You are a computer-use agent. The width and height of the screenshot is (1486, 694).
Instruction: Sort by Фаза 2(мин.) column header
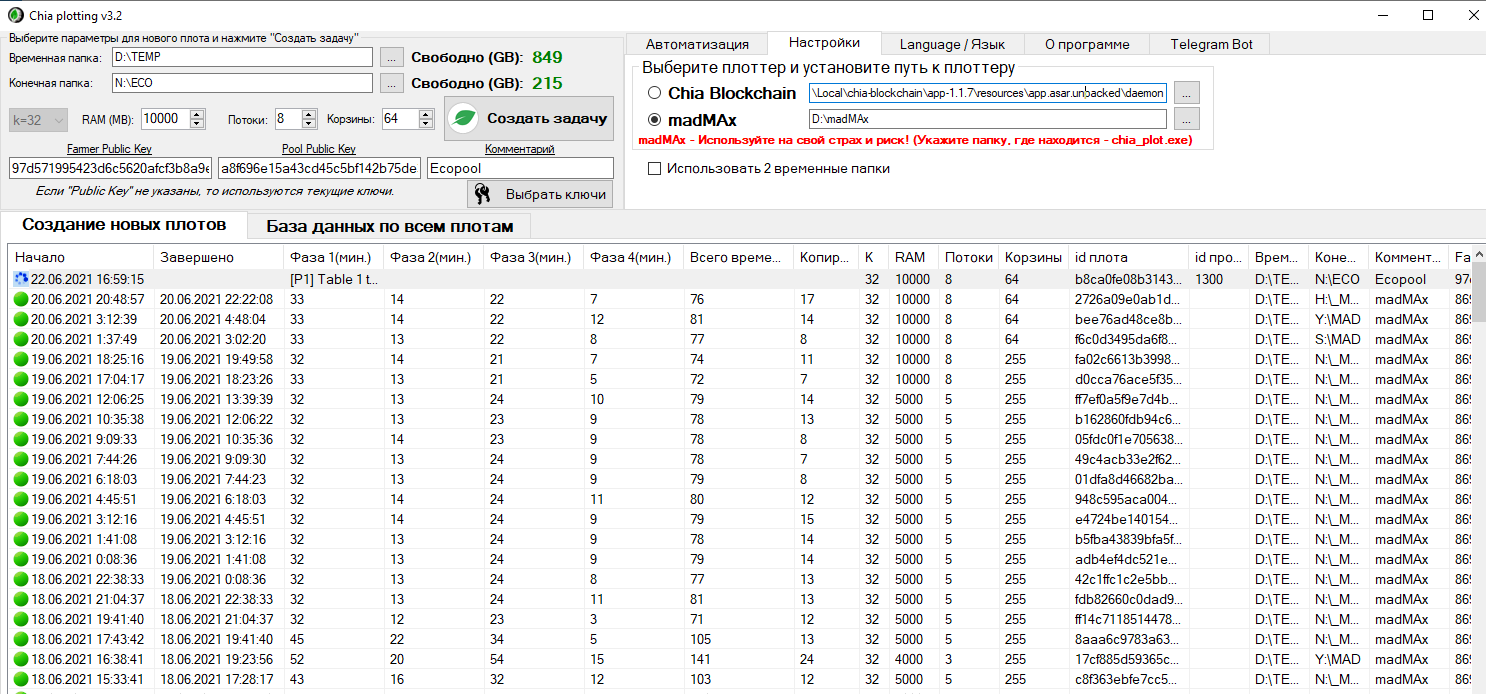tap(433, 257)
